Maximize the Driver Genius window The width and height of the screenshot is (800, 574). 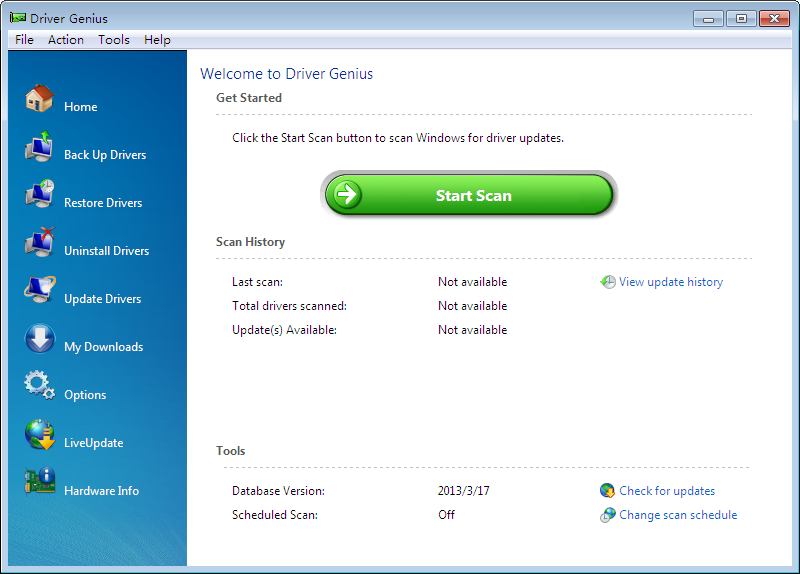[741, 19]
